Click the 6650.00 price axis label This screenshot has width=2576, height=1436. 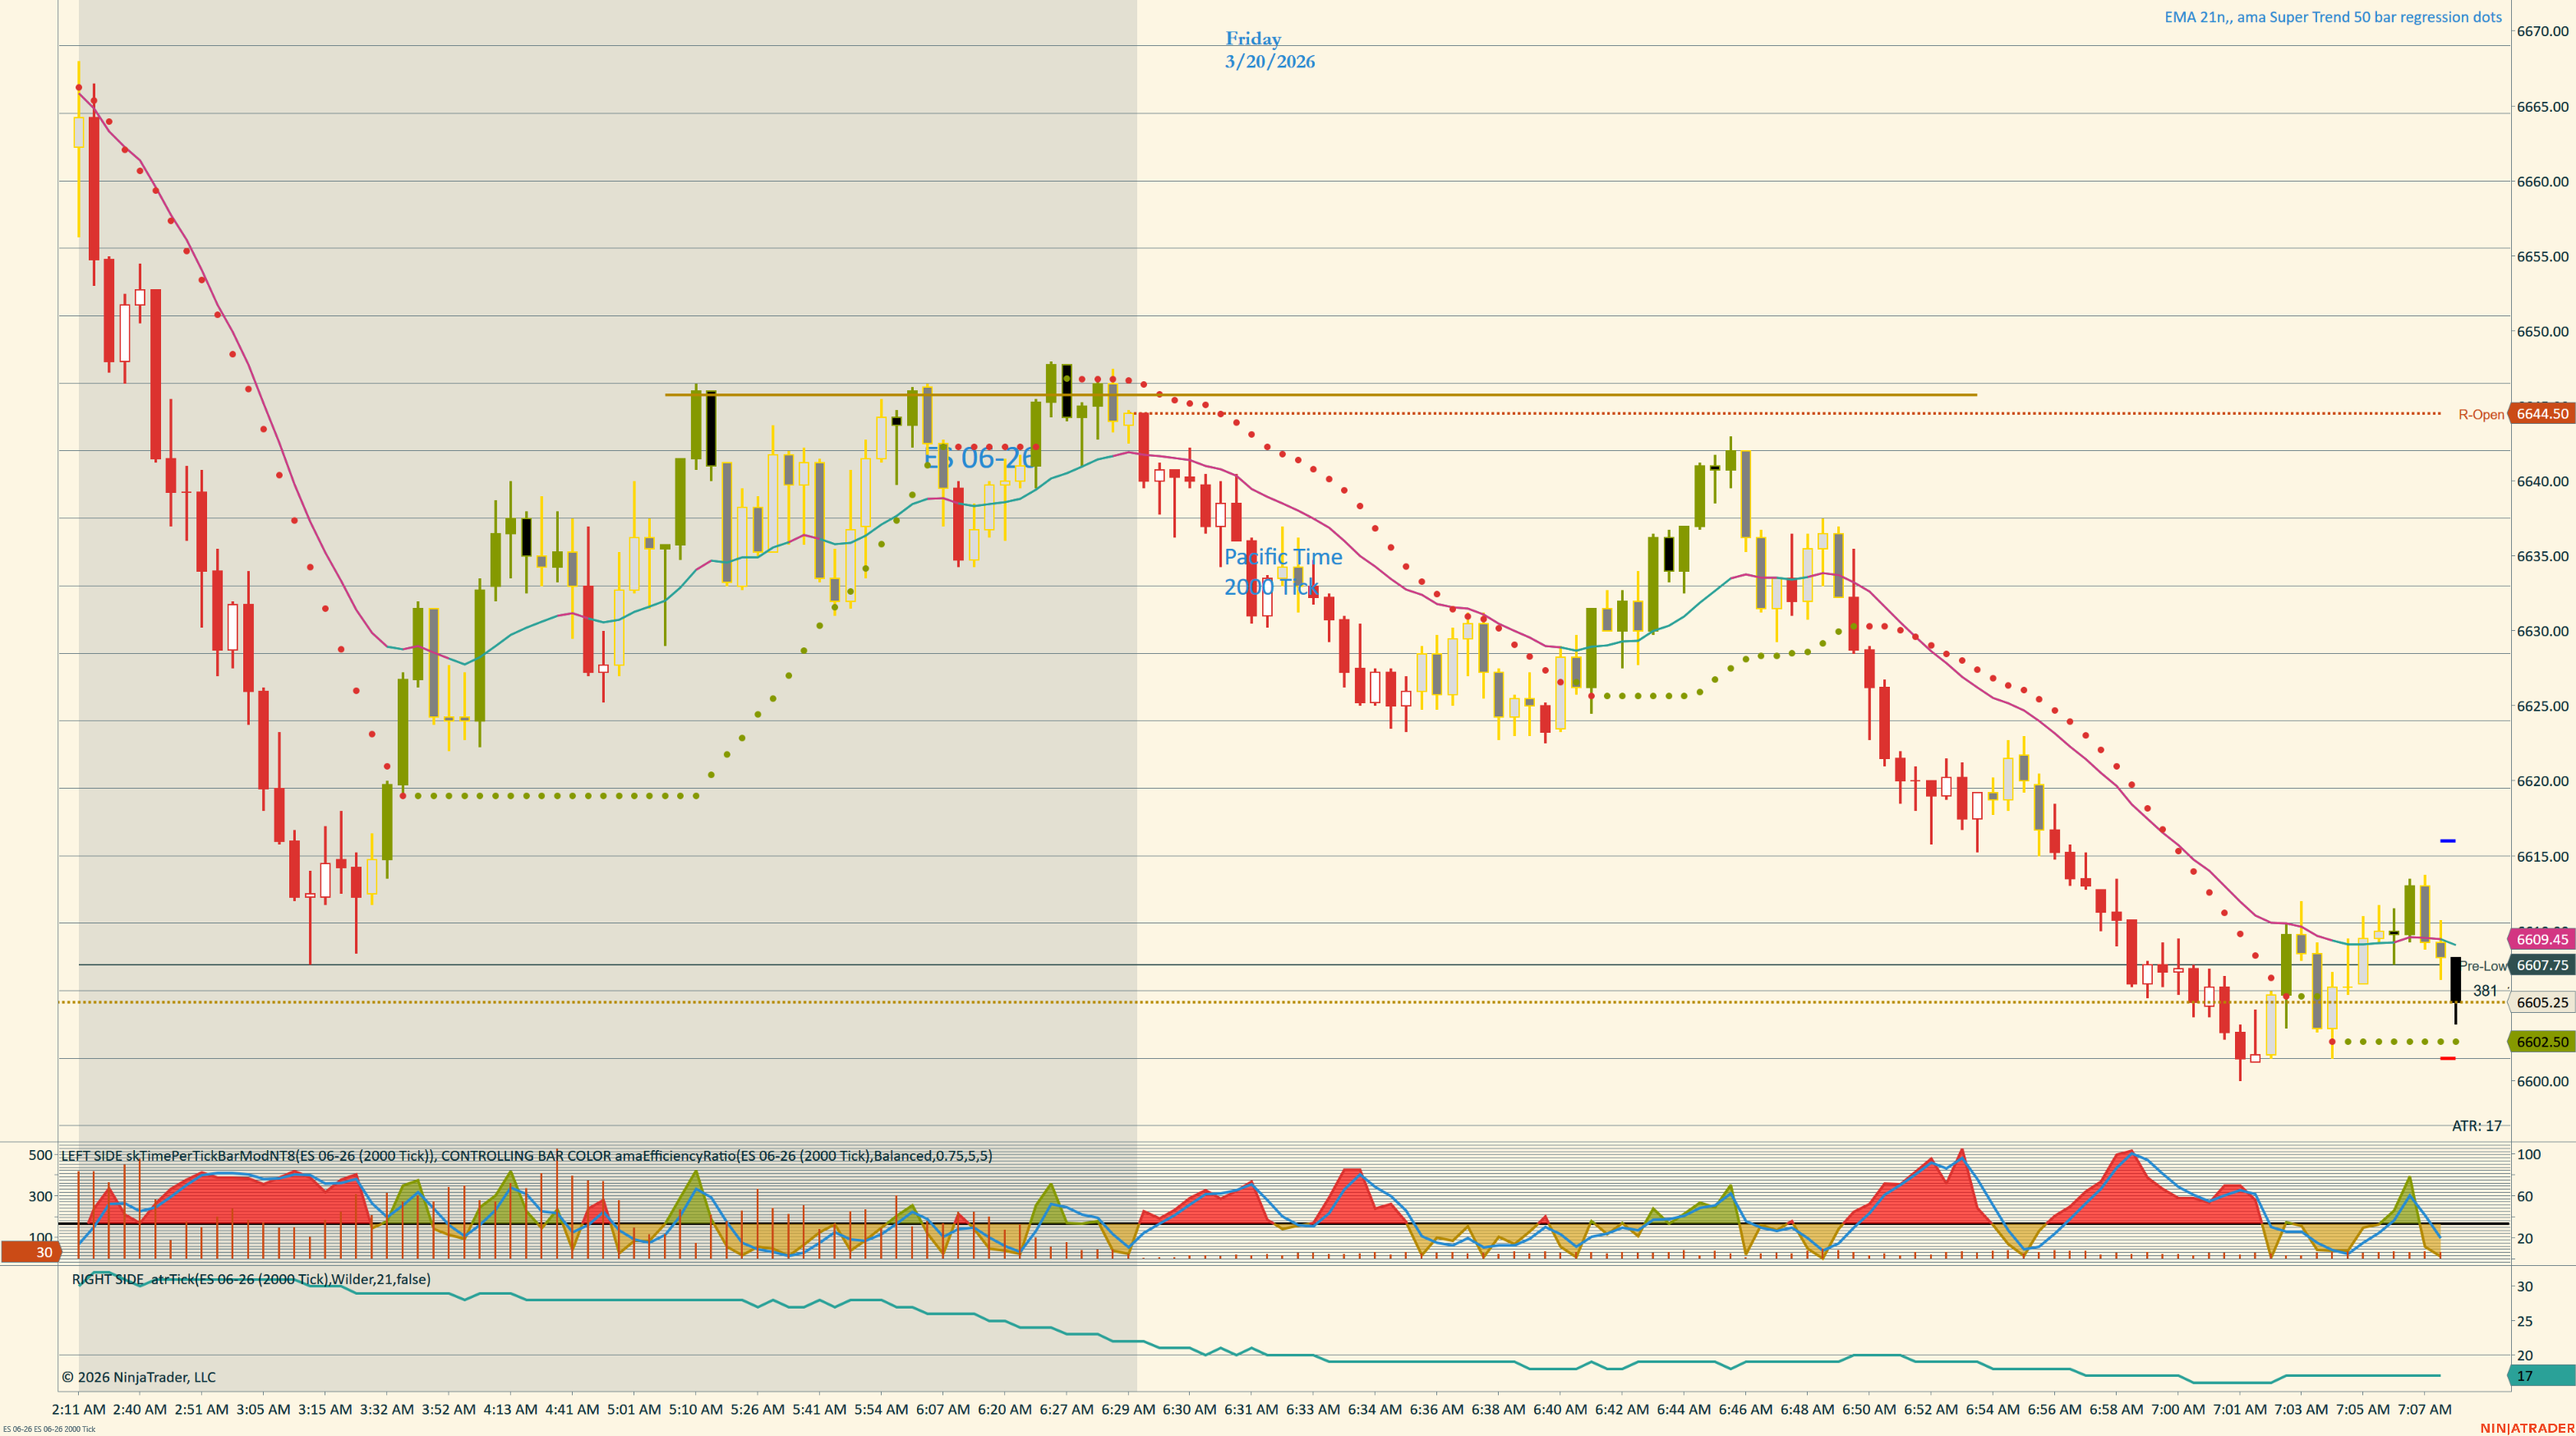[x=2542, y=331]
